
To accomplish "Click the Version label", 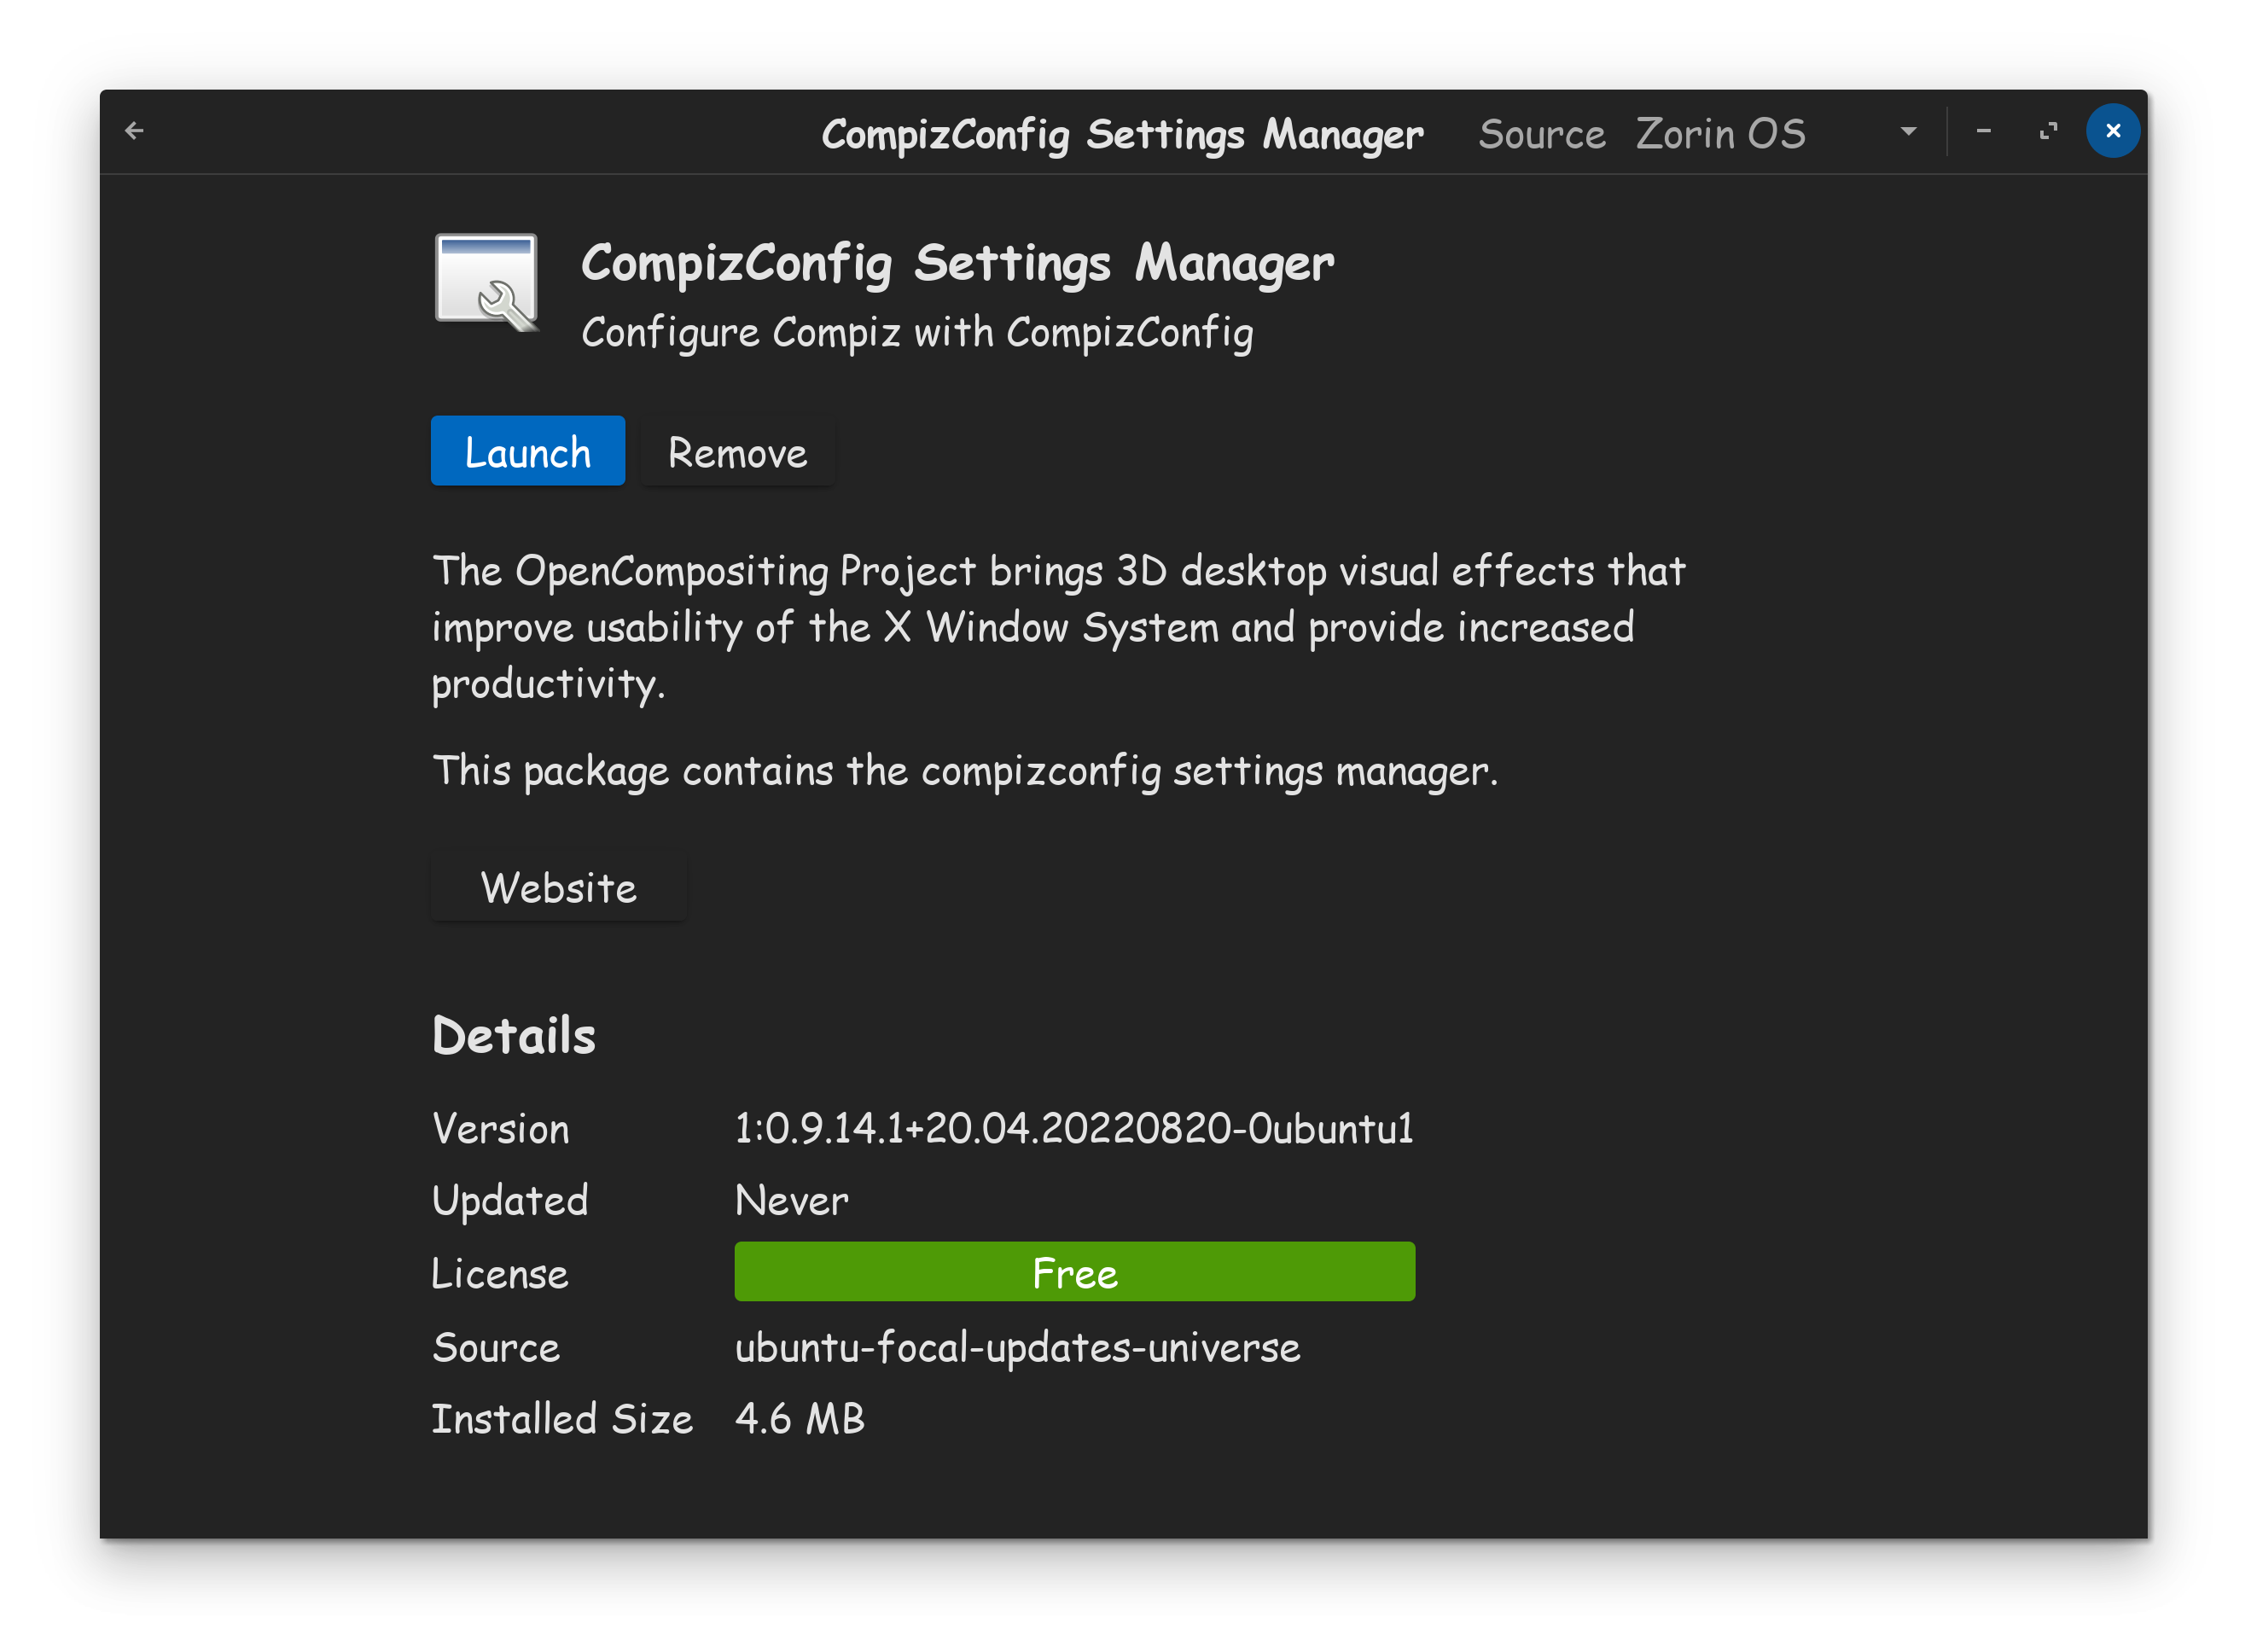I will tap(501, 1129).
